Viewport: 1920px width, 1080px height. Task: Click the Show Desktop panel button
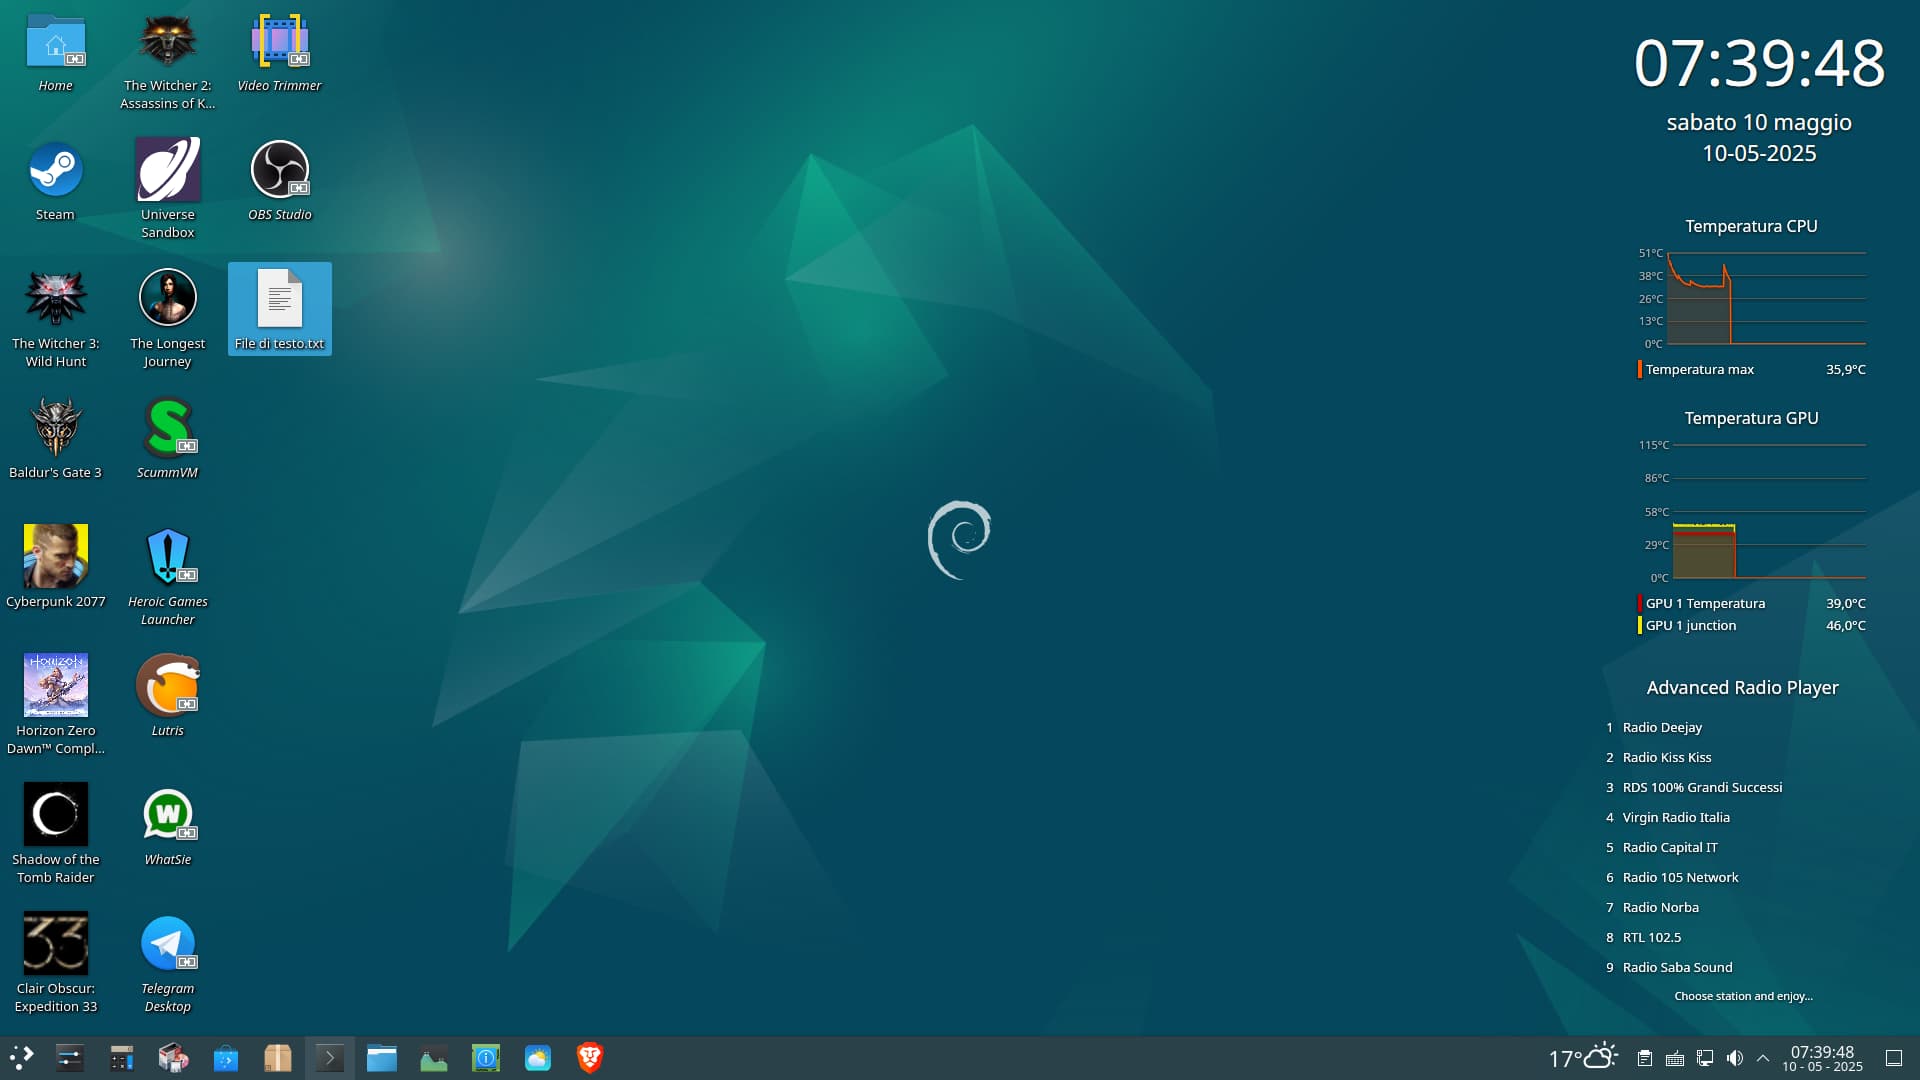click(x=1894, y=1058)
